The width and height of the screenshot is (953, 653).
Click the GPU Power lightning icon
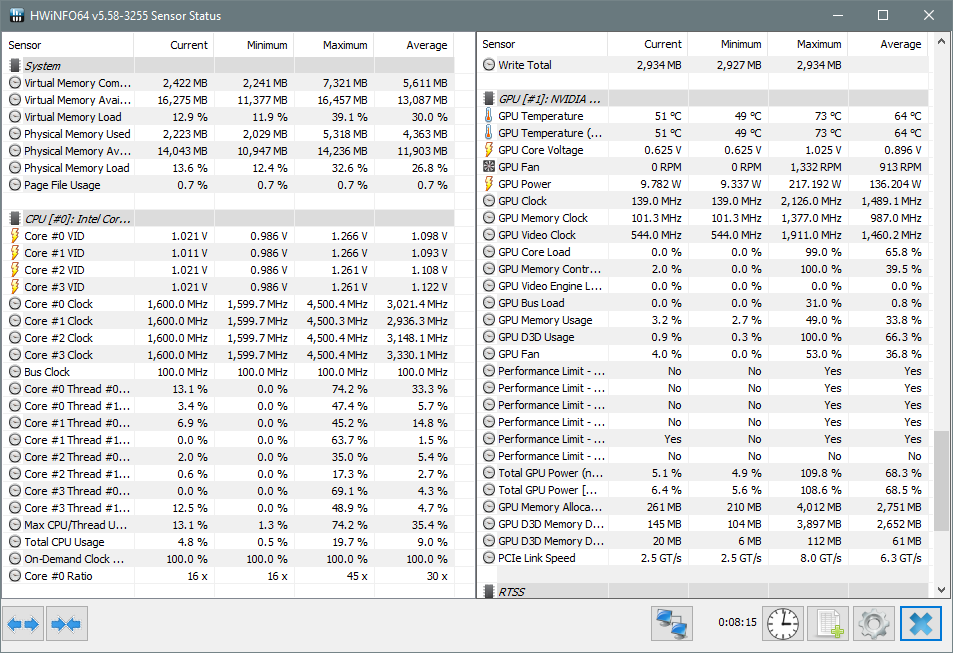489,184
